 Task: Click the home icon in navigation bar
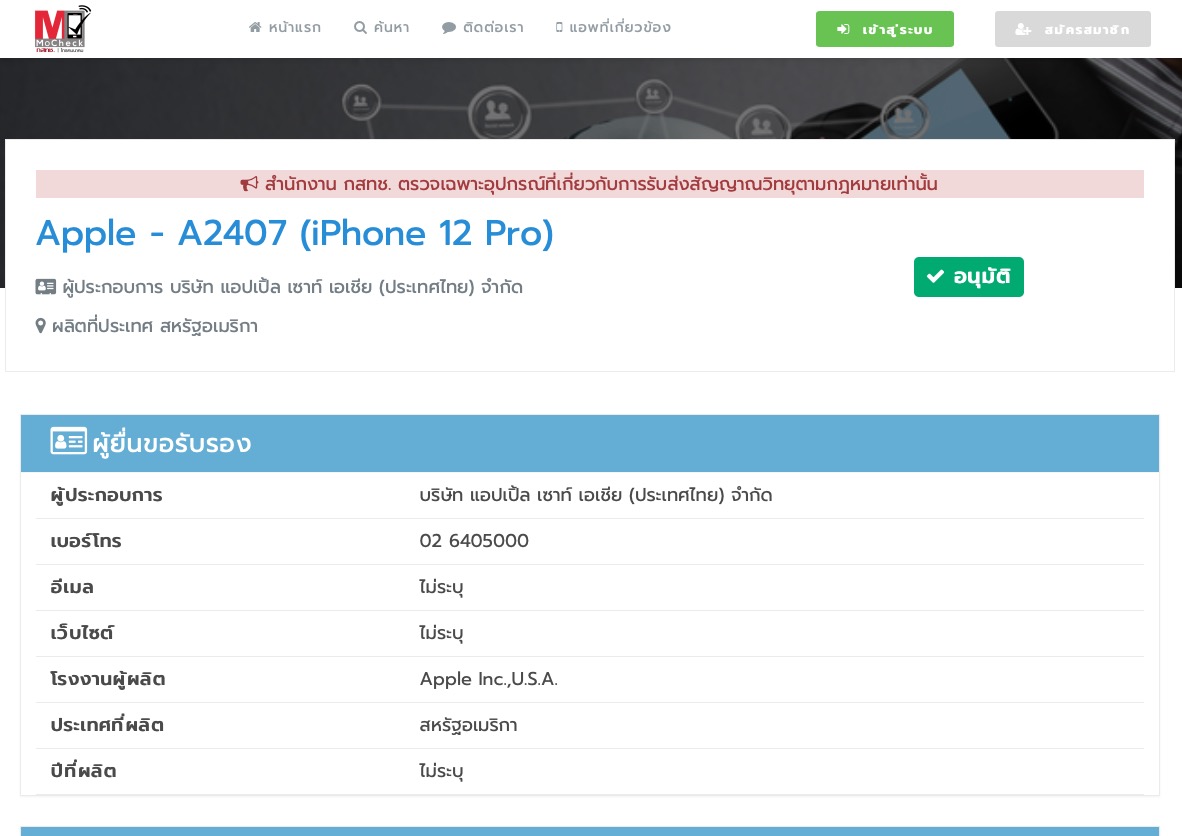(256, 28)
